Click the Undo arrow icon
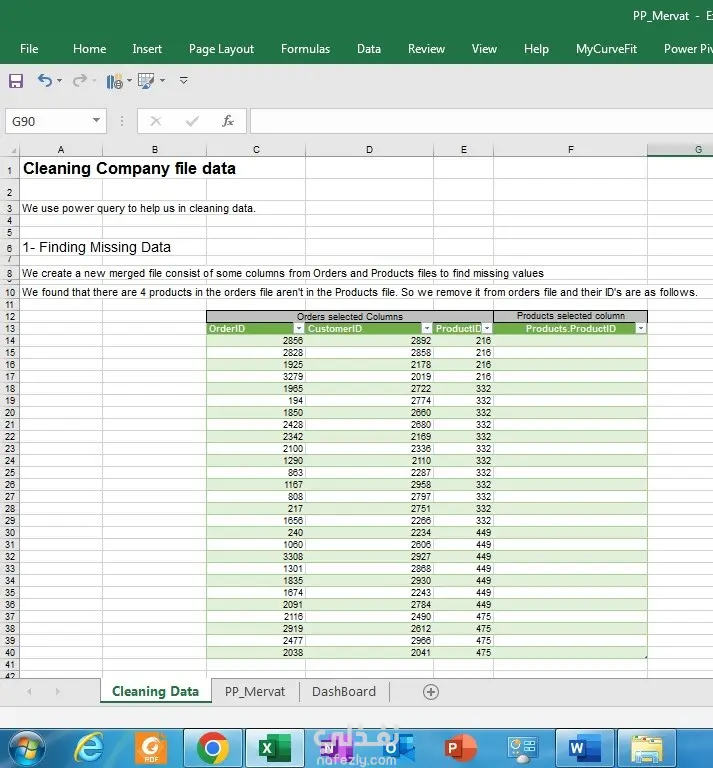 point(45,80)
